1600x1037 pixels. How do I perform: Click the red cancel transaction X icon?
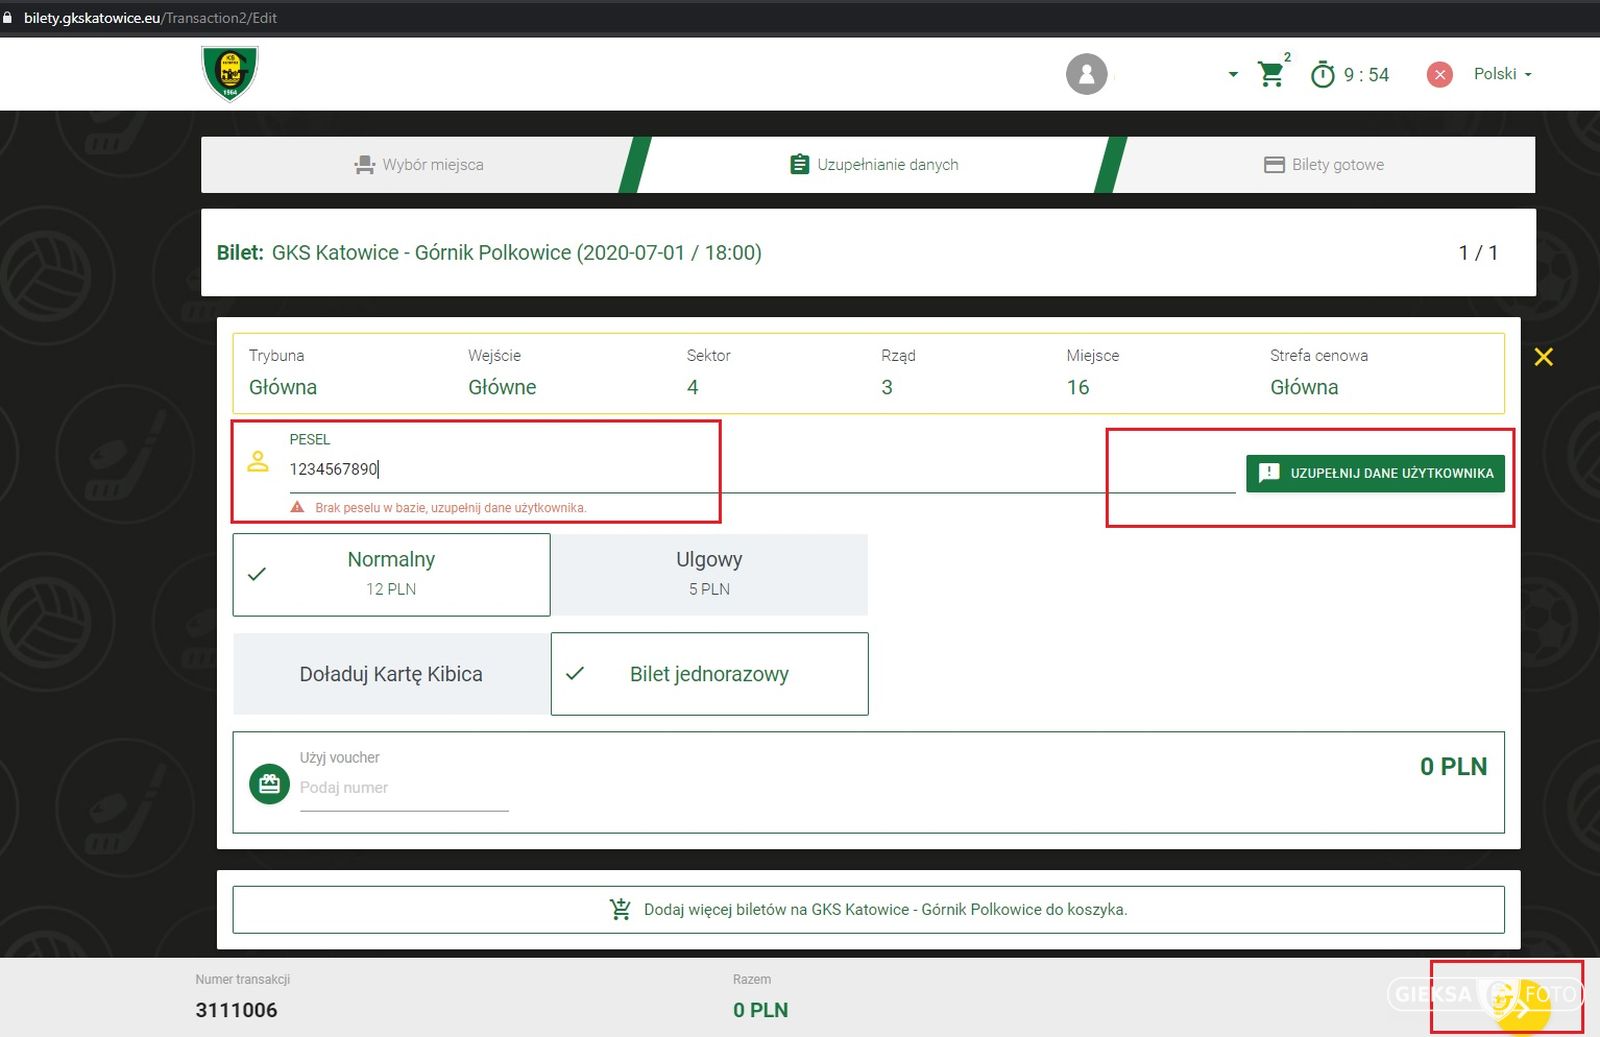point(1439,74)
